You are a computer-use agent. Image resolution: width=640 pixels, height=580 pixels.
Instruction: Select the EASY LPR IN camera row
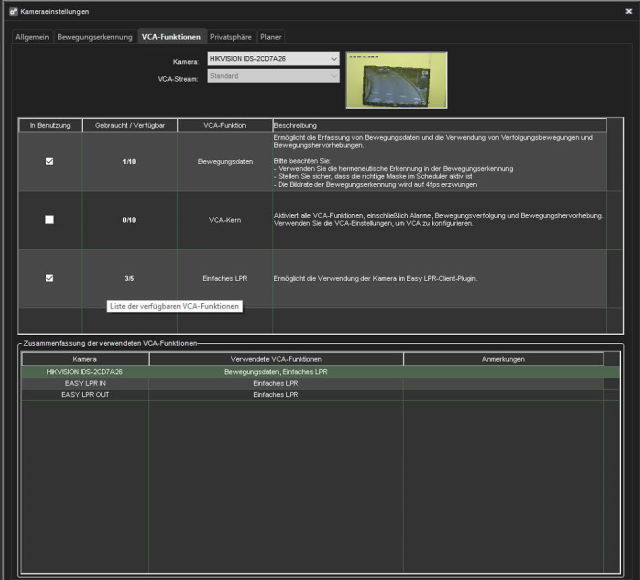tap(85, 383)
